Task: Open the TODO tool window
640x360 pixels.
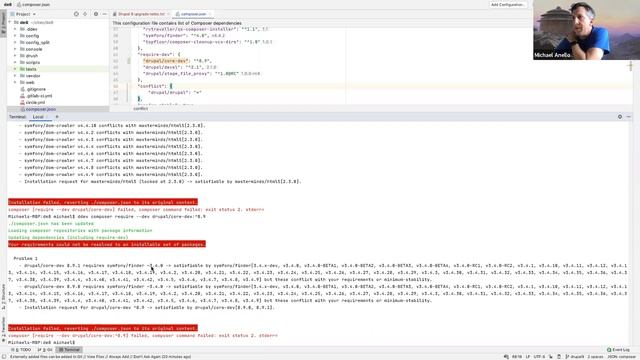Action: click(22, 350)
